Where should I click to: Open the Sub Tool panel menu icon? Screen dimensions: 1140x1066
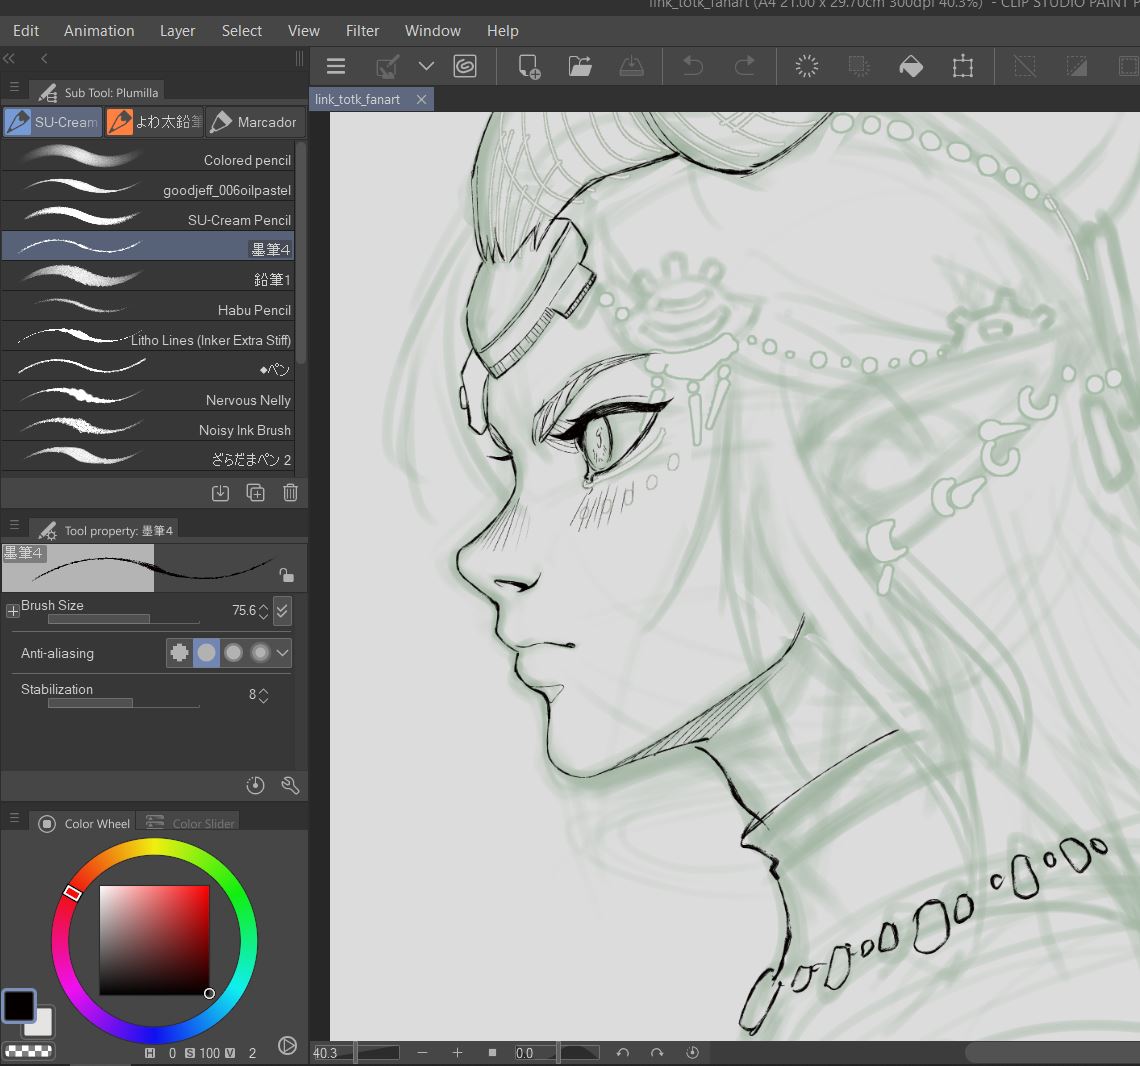coord(14,87)
